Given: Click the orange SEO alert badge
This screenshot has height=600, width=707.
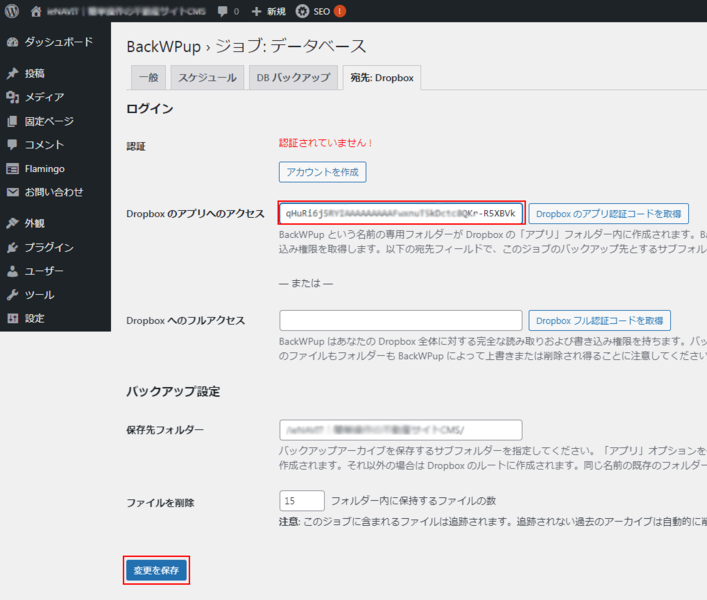Looking at the screenshot, I should (x=340, y=11).
